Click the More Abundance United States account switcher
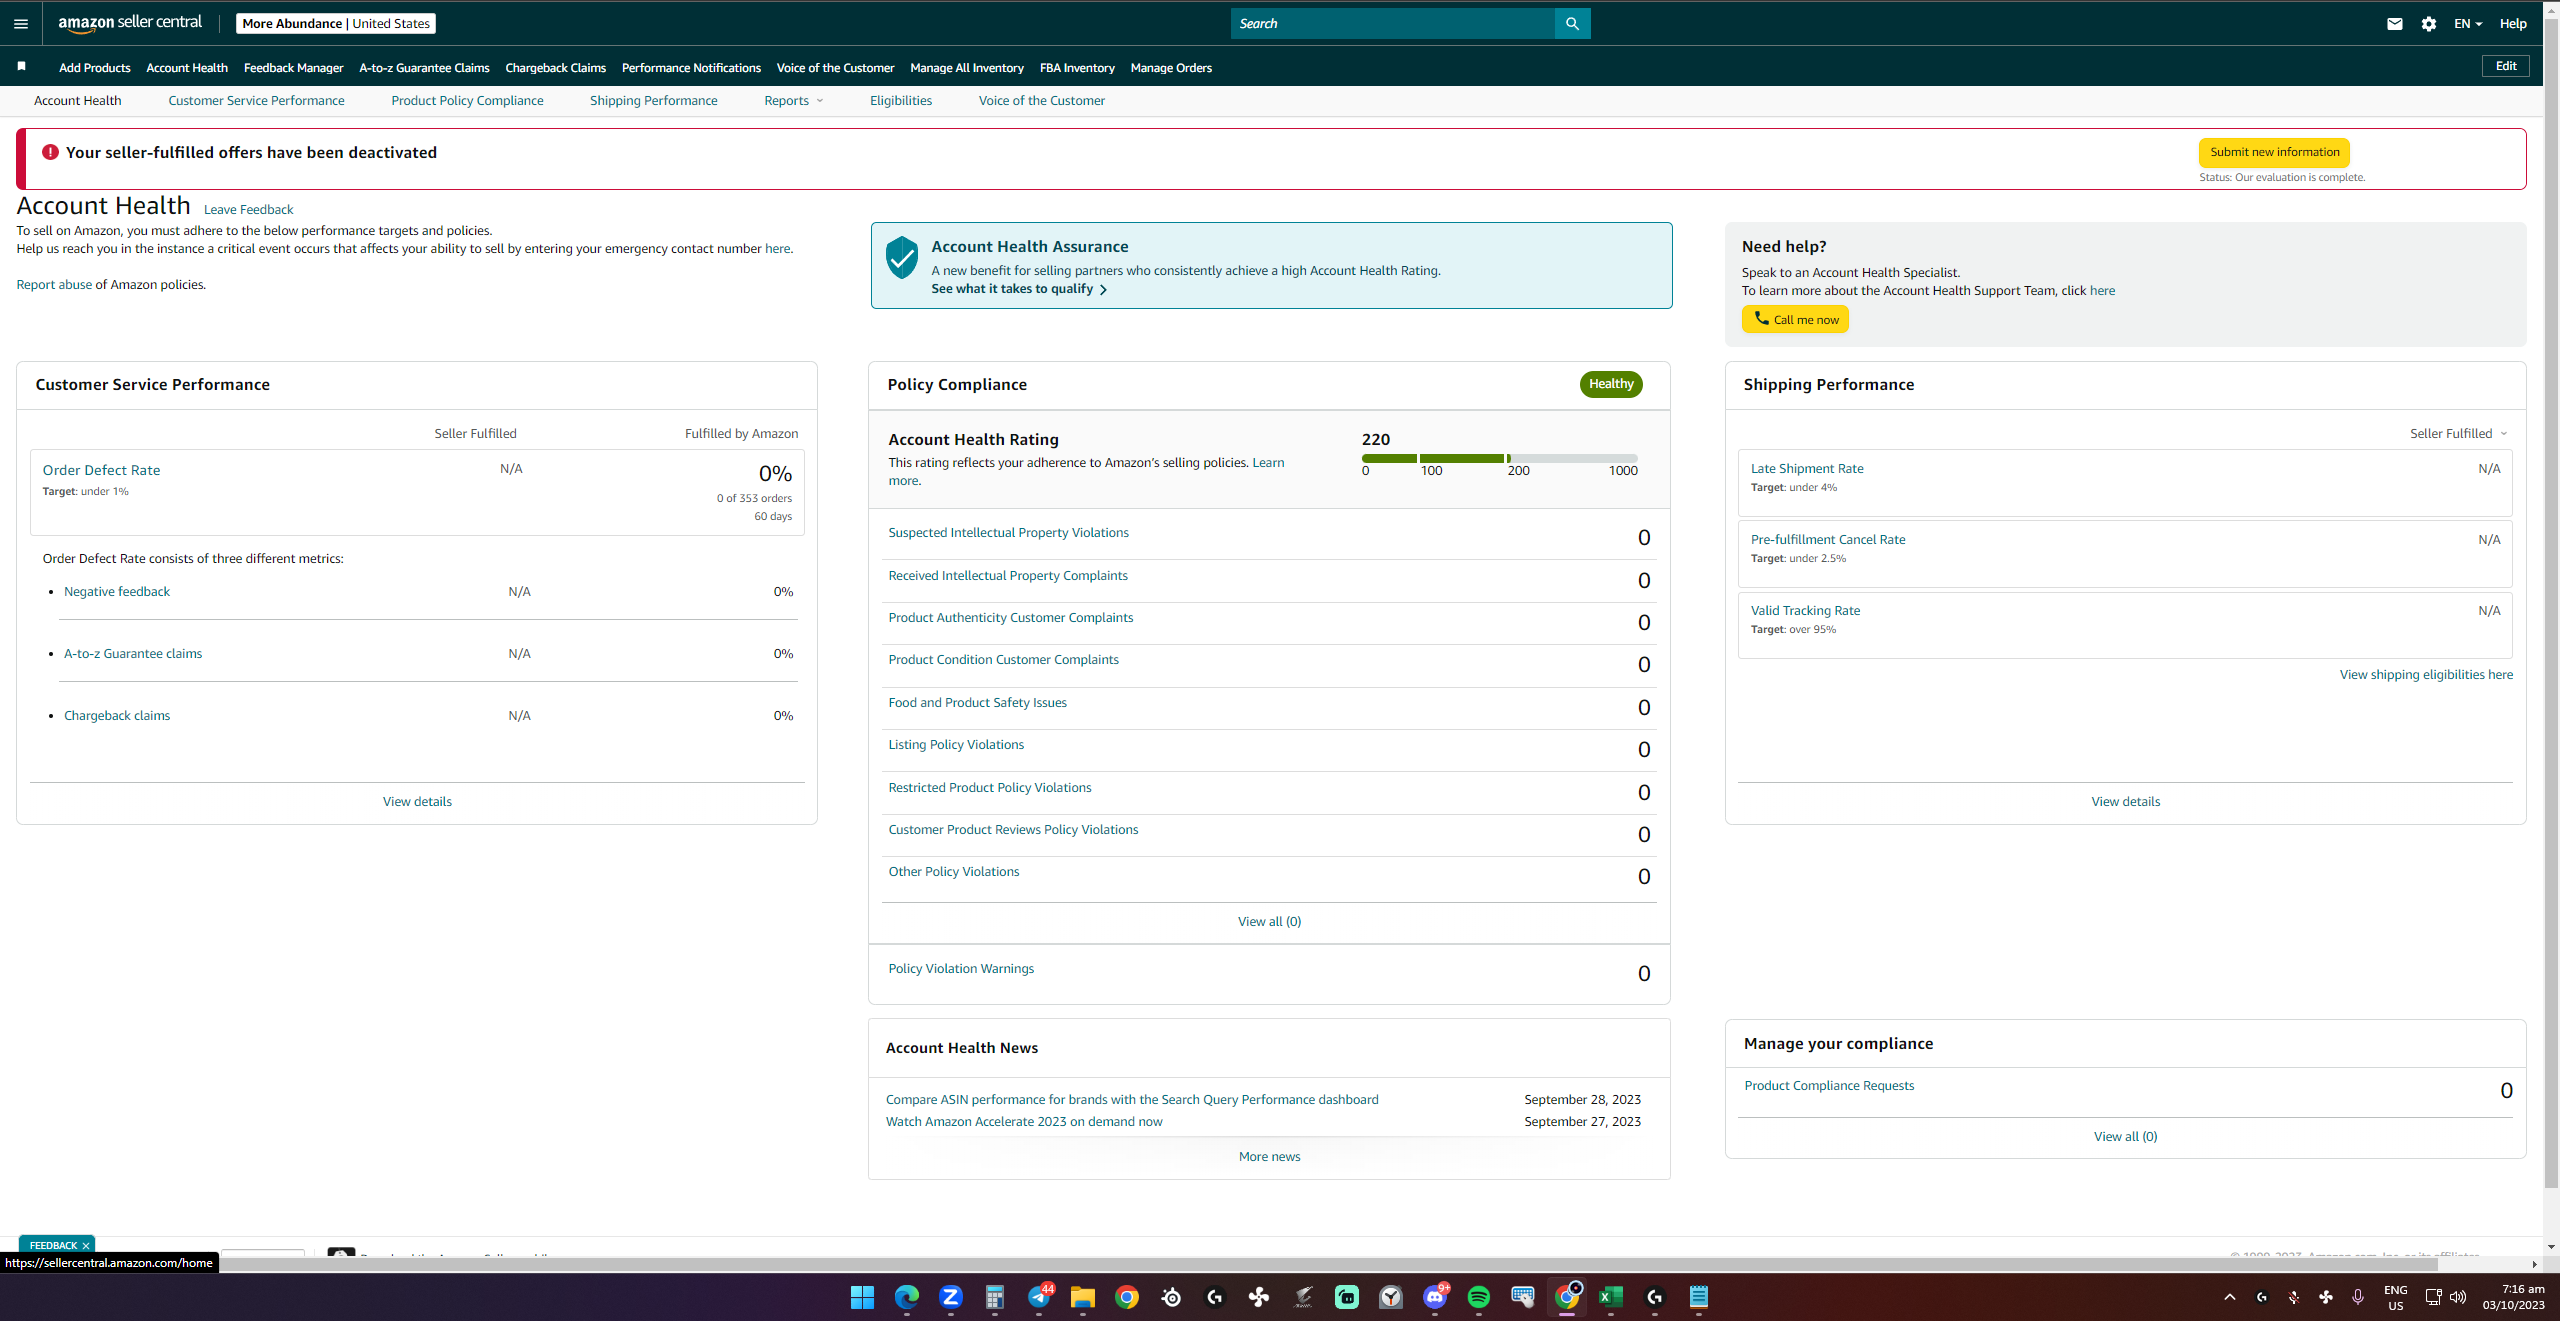Screen dimensions: 2560x1321 pos(336,23)
